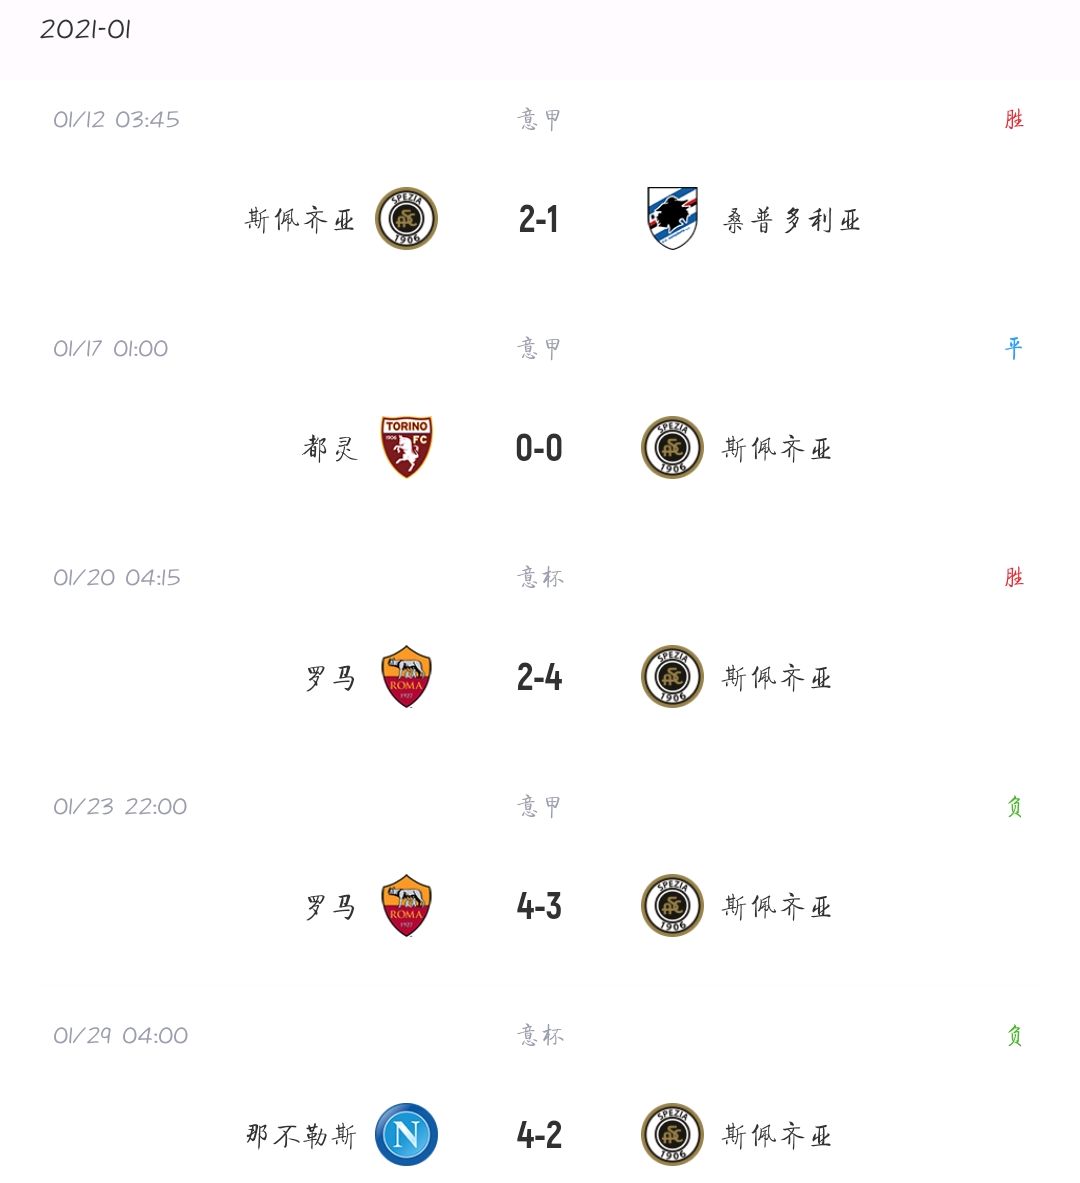
Task: Open the 4-2 Napoli match score
Action: coord(539,1135)
